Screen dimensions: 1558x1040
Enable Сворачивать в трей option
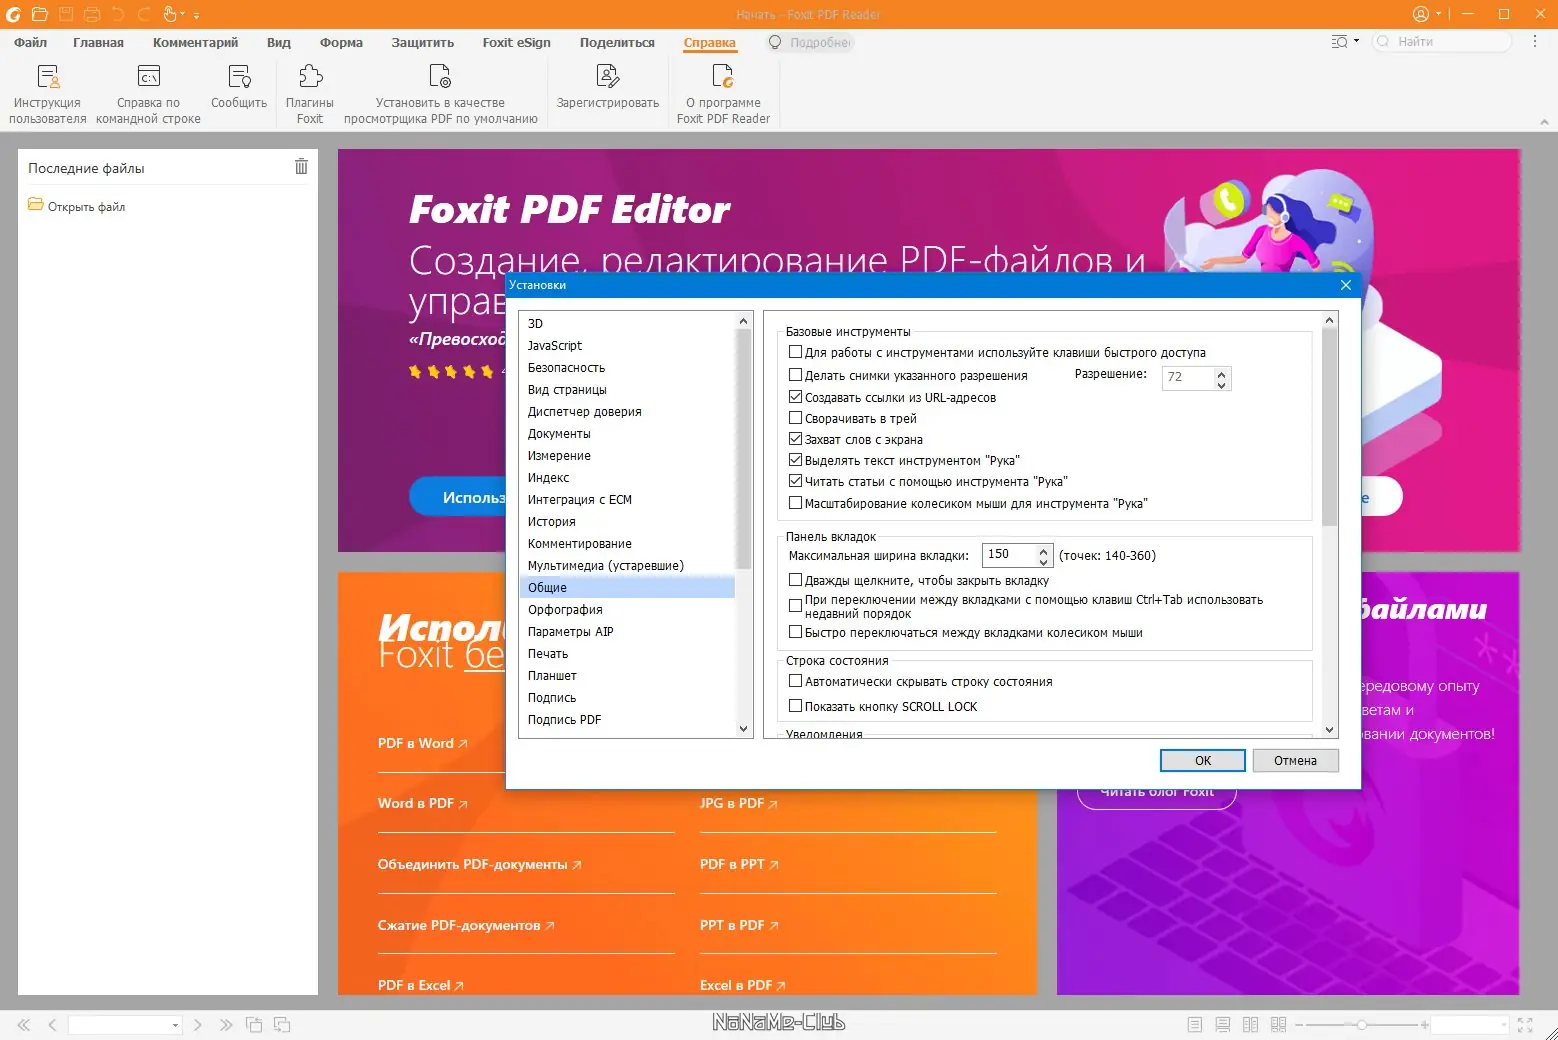click(796, 418)
